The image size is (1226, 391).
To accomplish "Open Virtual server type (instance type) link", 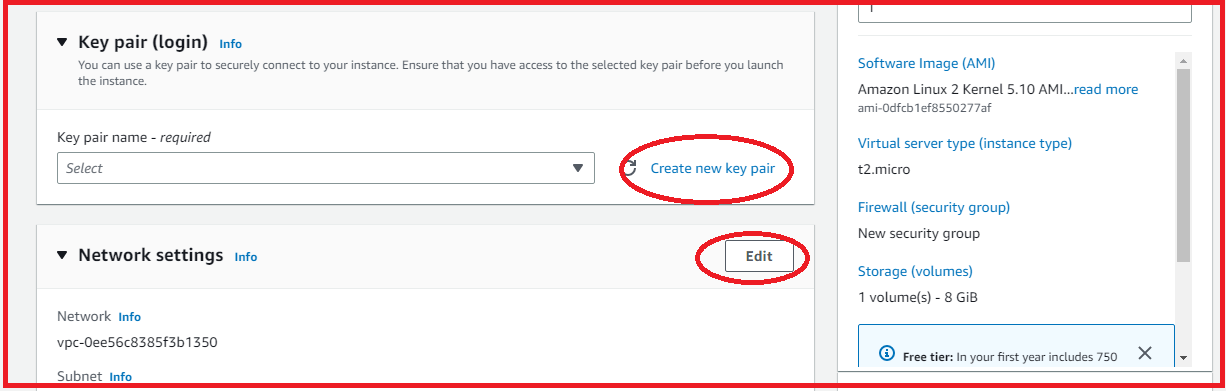I will [965, 143].
